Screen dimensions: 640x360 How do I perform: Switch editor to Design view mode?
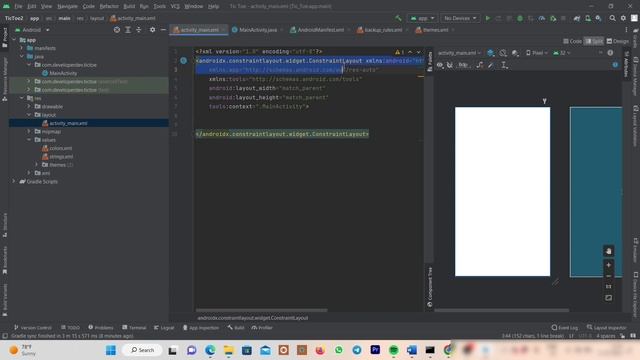pyautogui.click(x=618, y=41)
